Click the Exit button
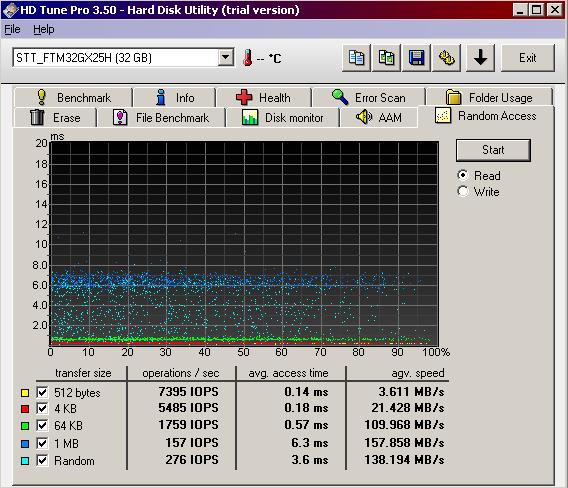This screenshot has width=568, height=488. 528,58
